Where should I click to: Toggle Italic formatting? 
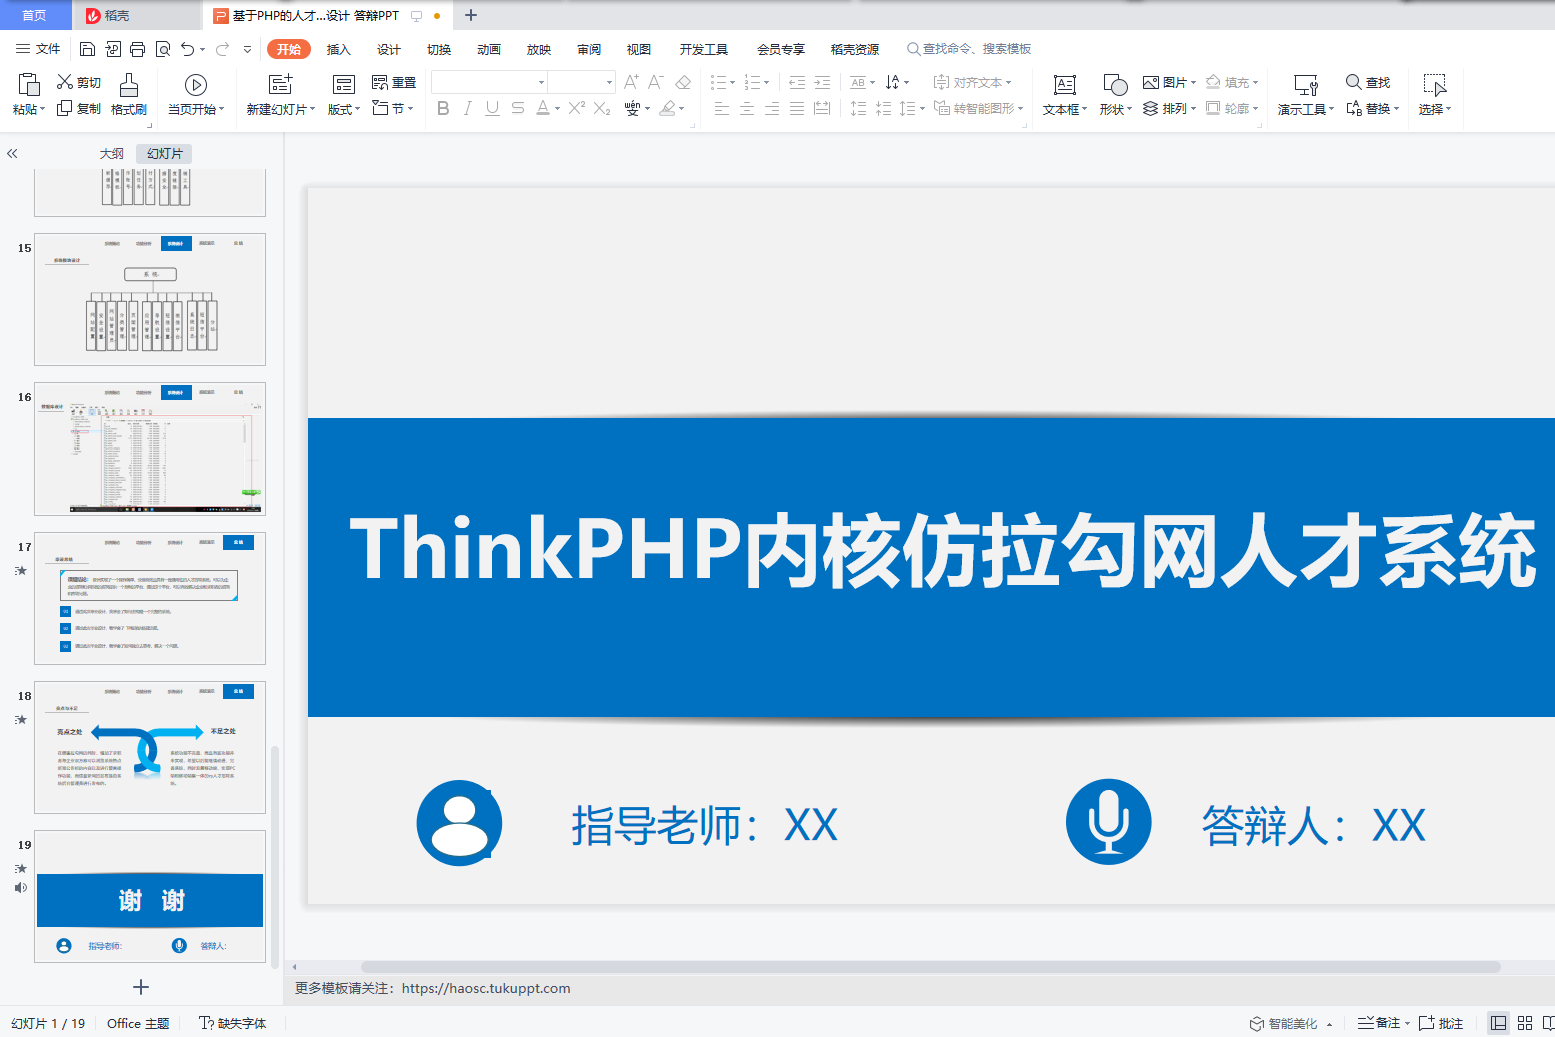coord(468,108)
